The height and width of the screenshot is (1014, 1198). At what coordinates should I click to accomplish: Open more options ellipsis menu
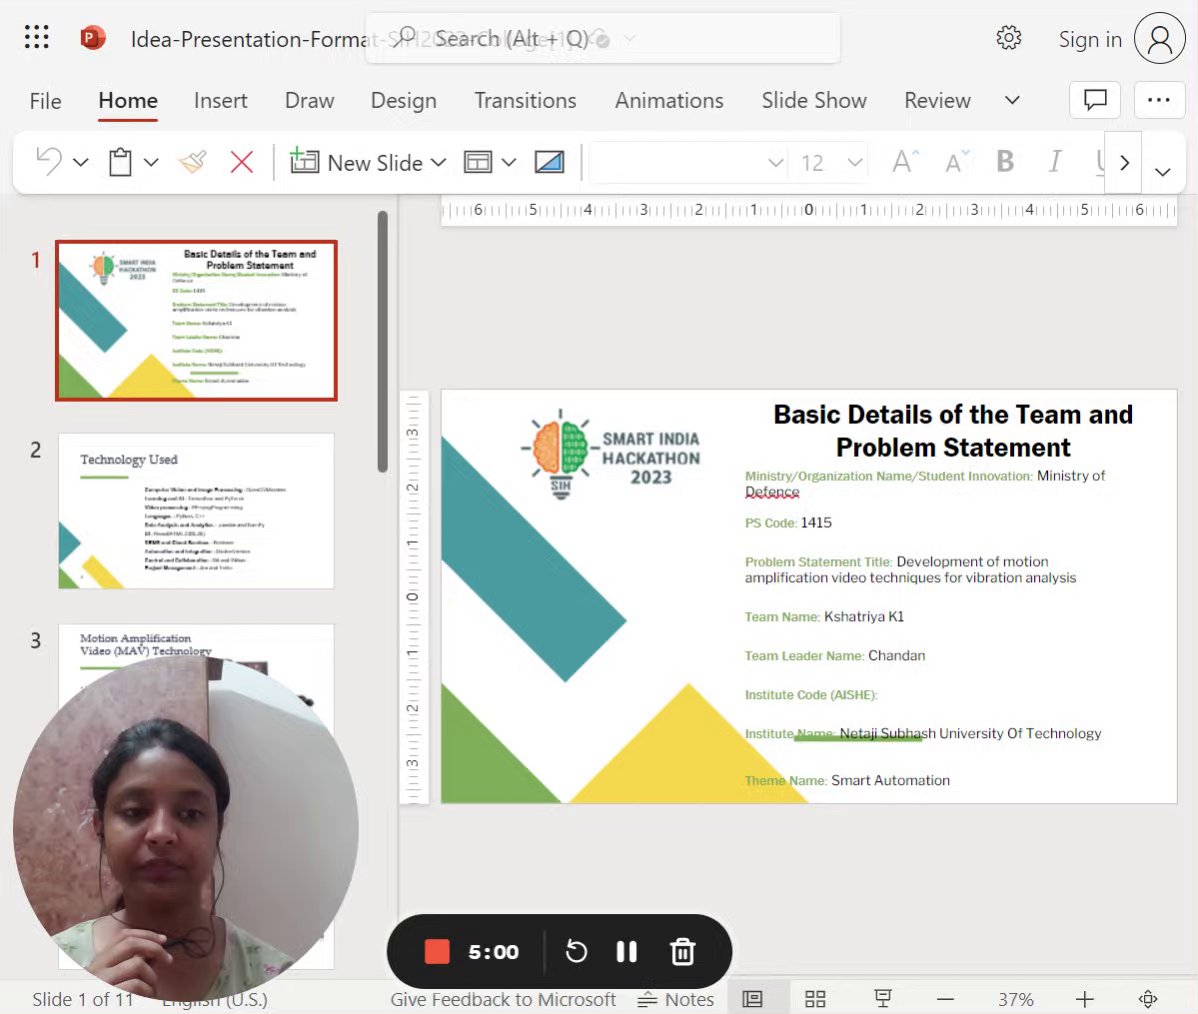tap(1159, 100)
